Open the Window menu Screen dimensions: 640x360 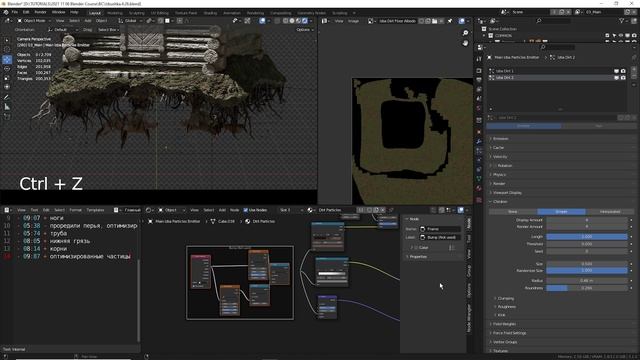(x=58, y=12)
